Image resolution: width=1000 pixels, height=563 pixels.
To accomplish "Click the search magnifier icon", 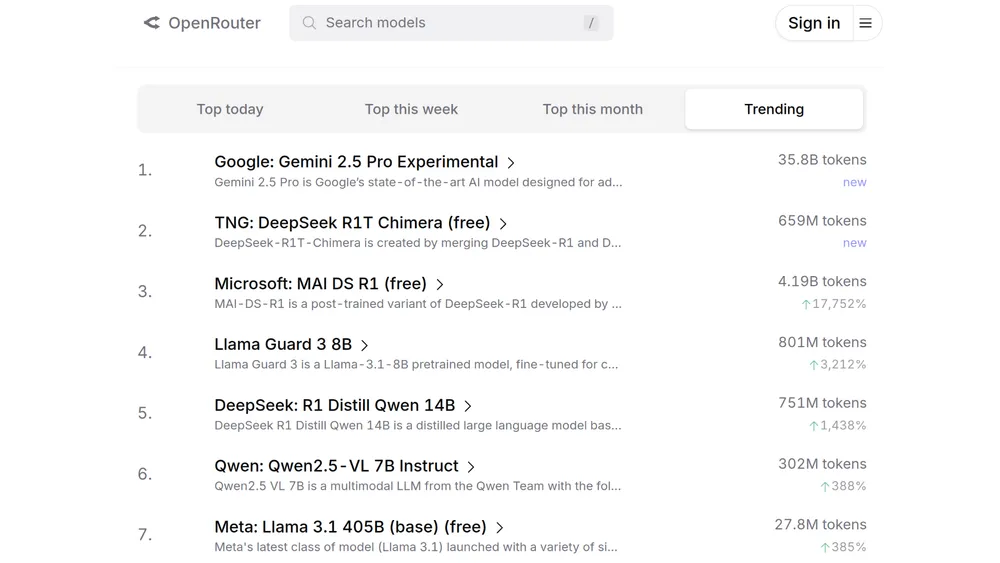I will [x=309, y=23].
